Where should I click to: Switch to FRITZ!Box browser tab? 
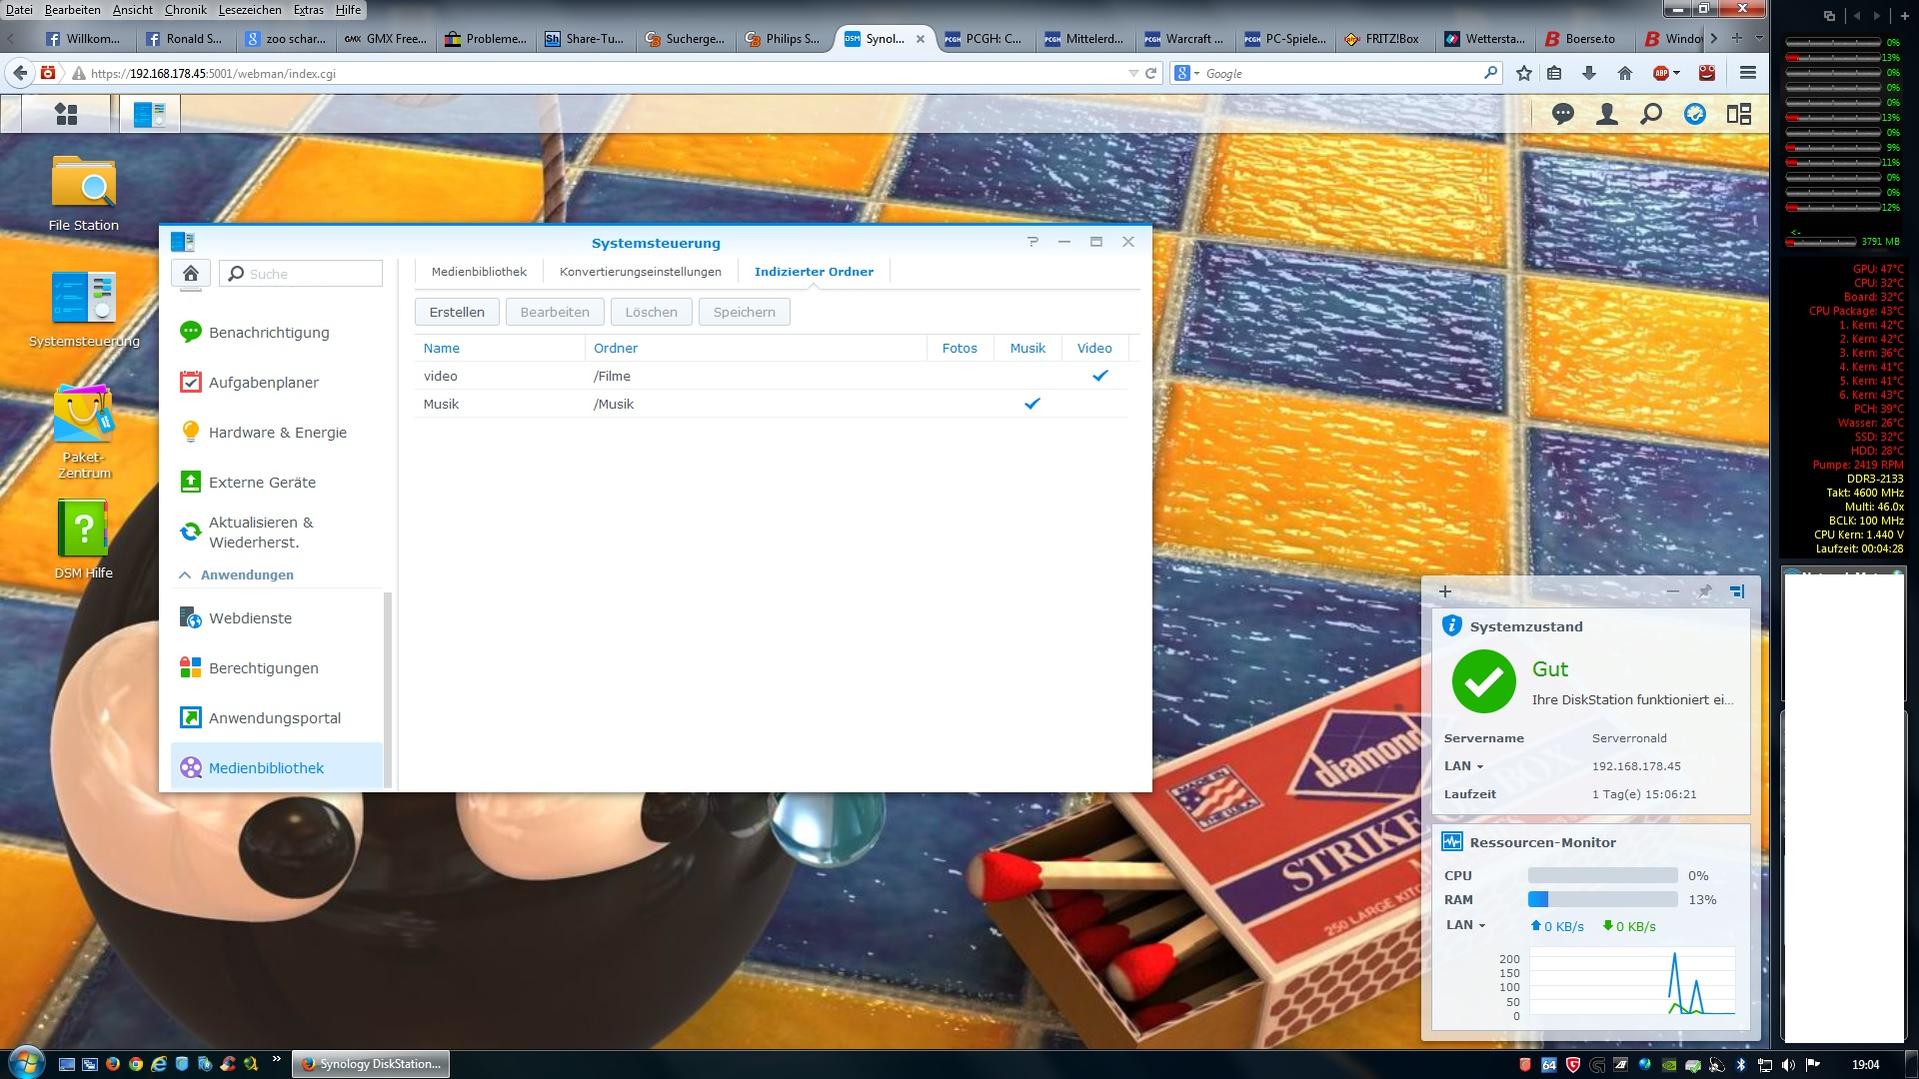[1383, 39]
